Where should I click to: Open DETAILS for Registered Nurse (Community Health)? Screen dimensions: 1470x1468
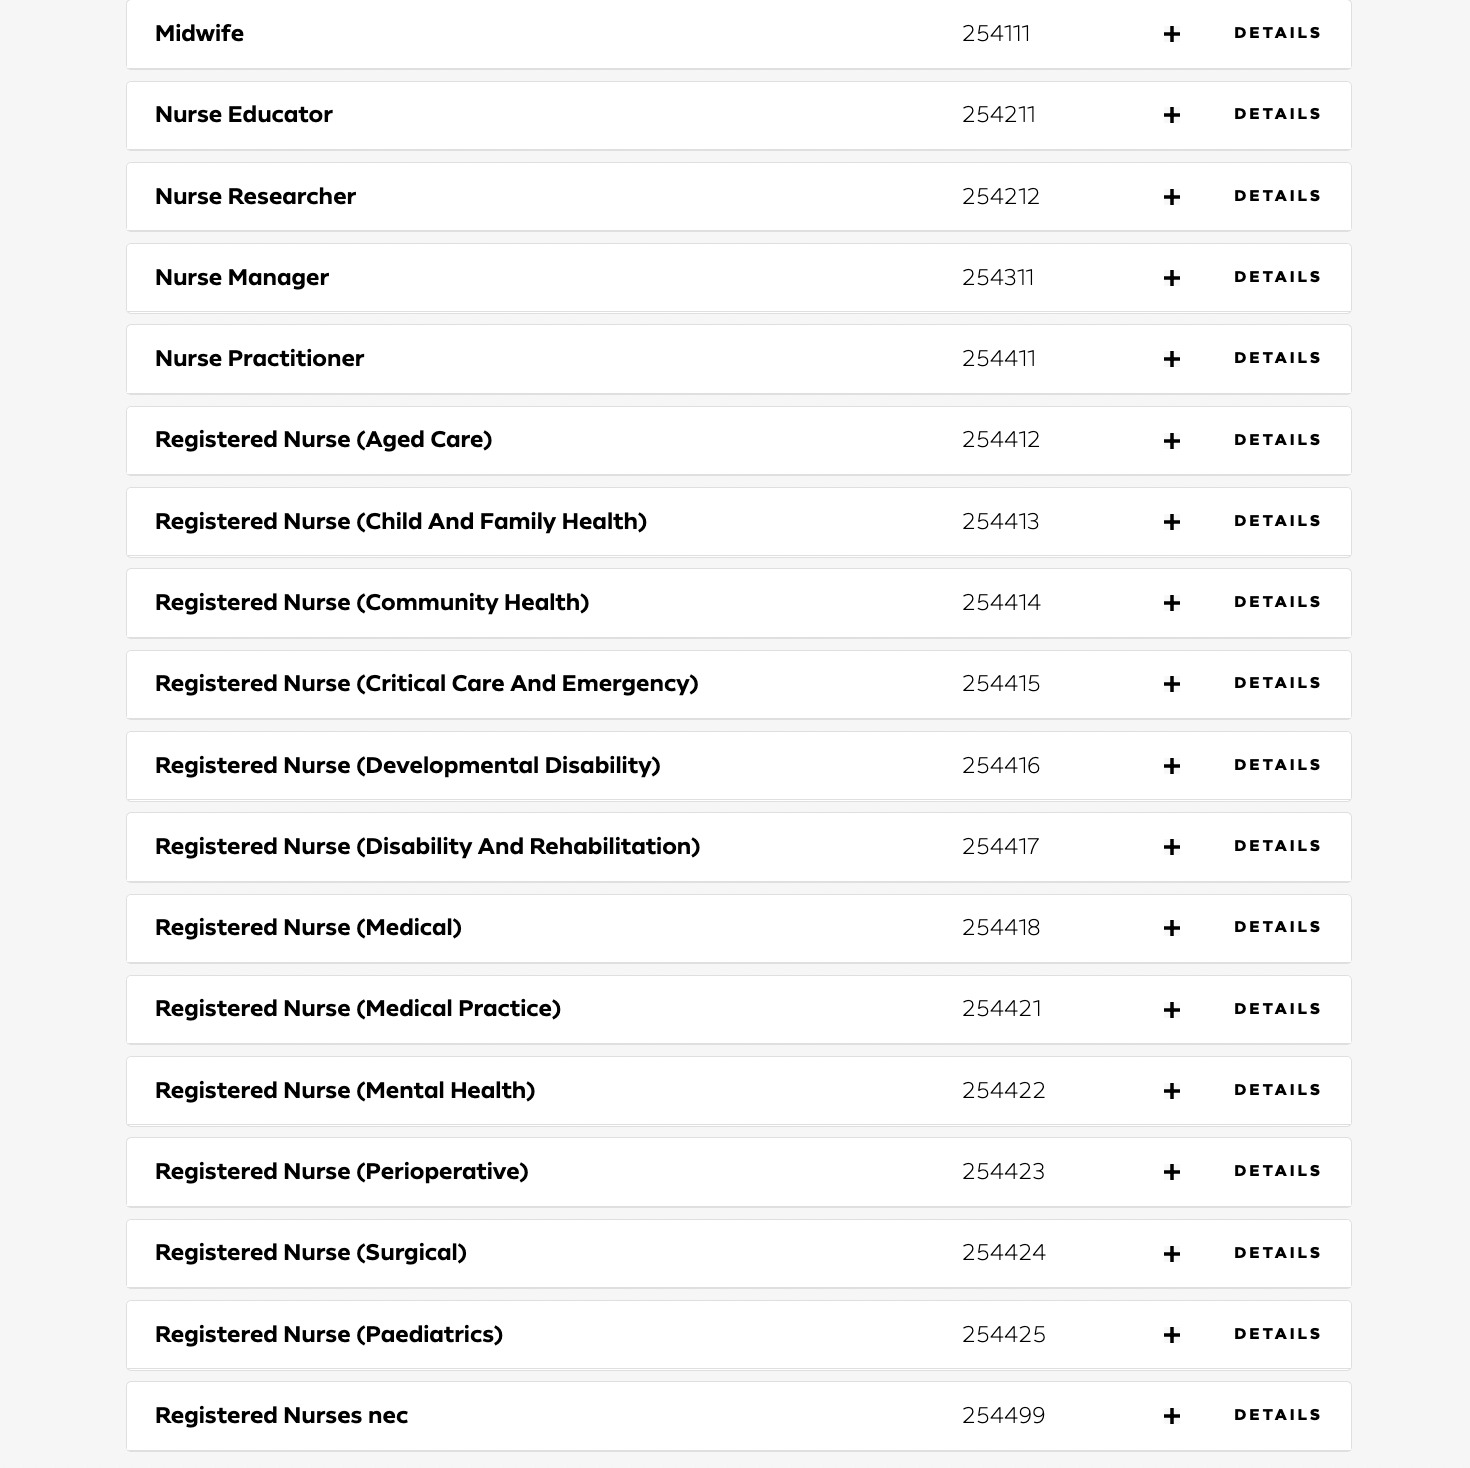click(1277, 602)
